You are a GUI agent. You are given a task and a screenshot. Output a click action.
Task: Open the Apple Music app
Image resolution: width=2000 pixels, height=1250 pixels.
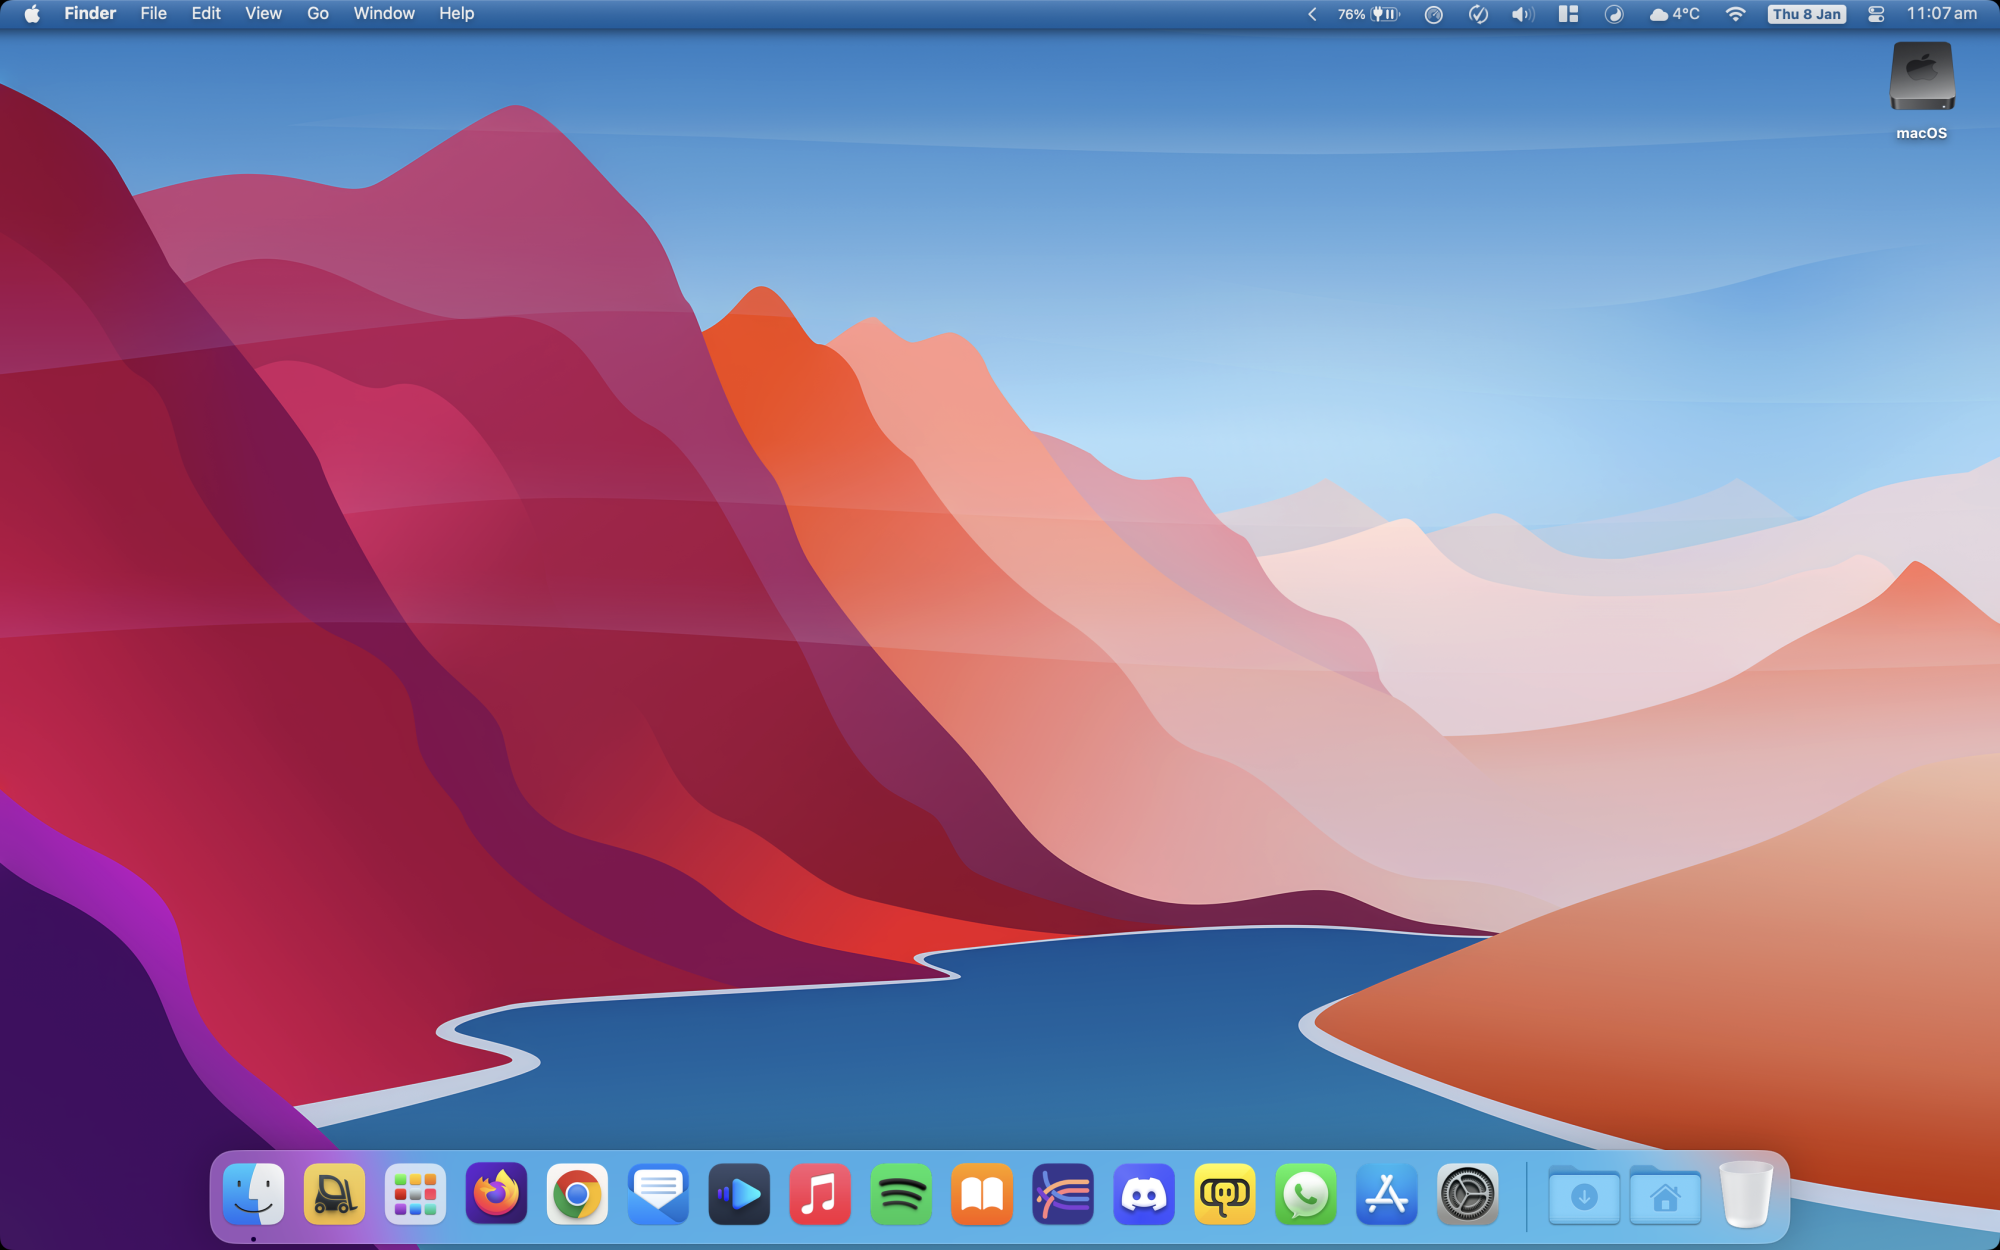click(x=819, y=1193)
